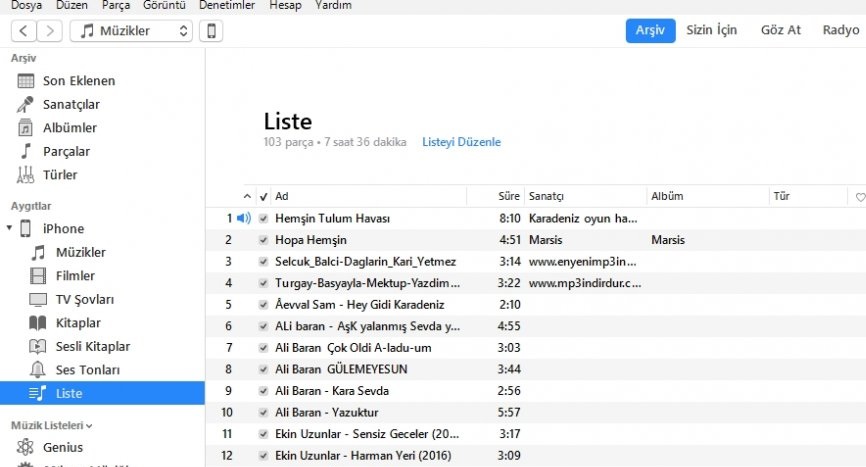This screenshot has height=467, width=866.
Task: Uncheck Ali Baran - Yazuktur track
Action: (x=263, y=412)
